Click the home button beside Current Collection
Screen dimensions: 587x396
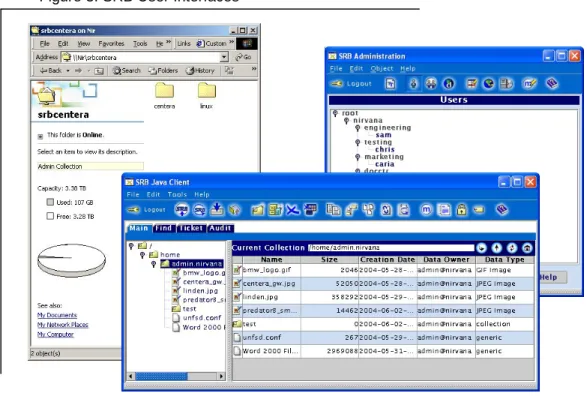pos(527,248)
